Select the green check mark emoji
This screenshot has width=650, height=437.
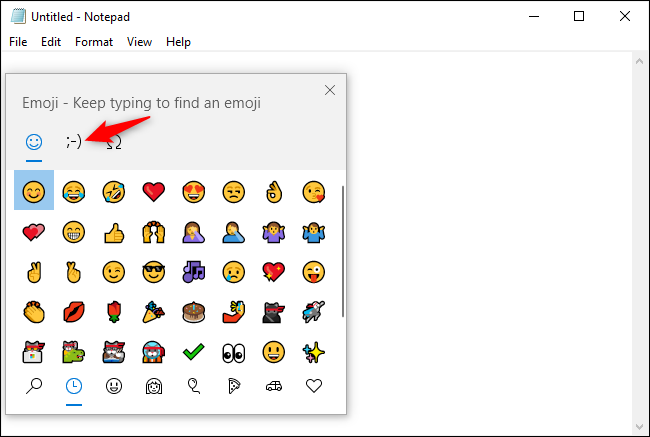click(191, 352)
